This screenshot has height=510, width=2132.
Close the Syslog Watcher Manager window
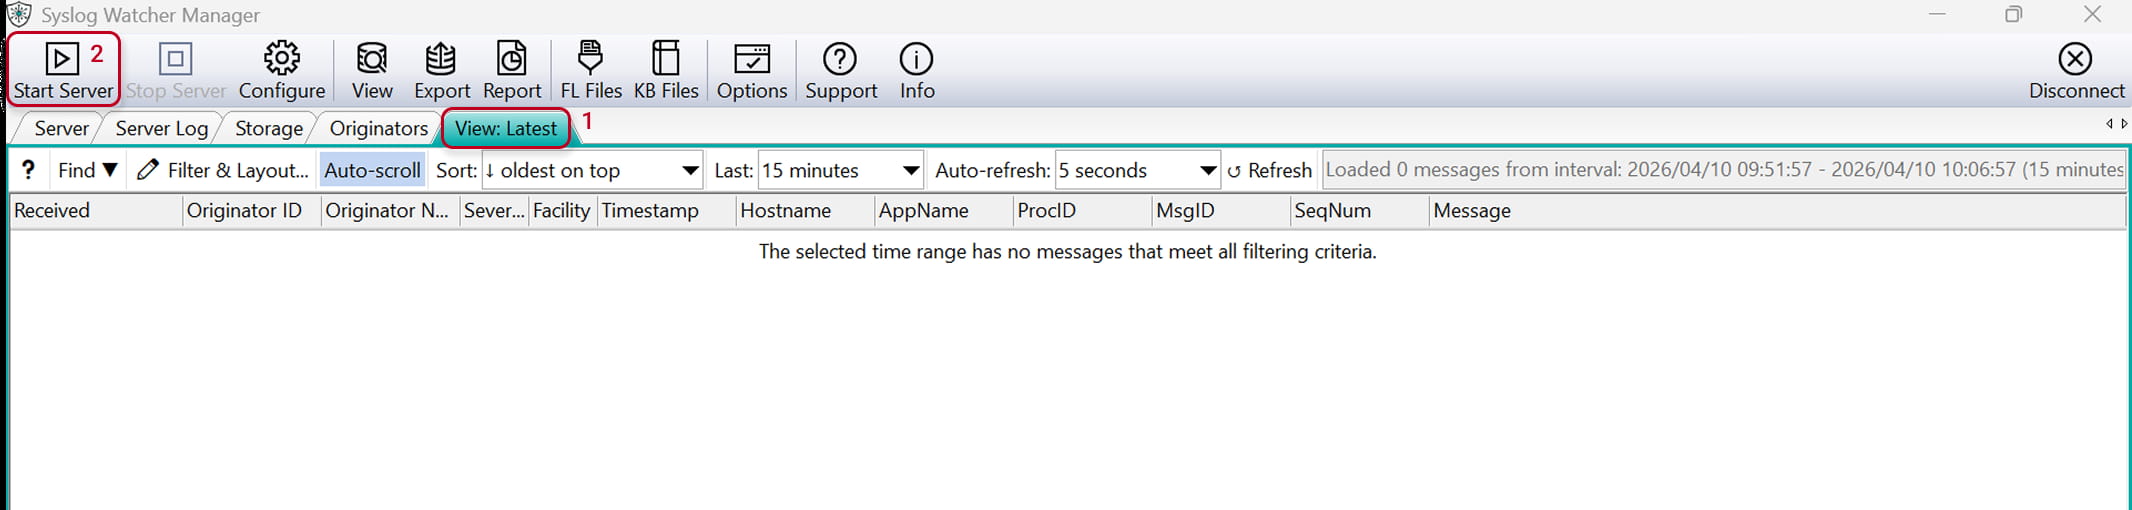2092,14
